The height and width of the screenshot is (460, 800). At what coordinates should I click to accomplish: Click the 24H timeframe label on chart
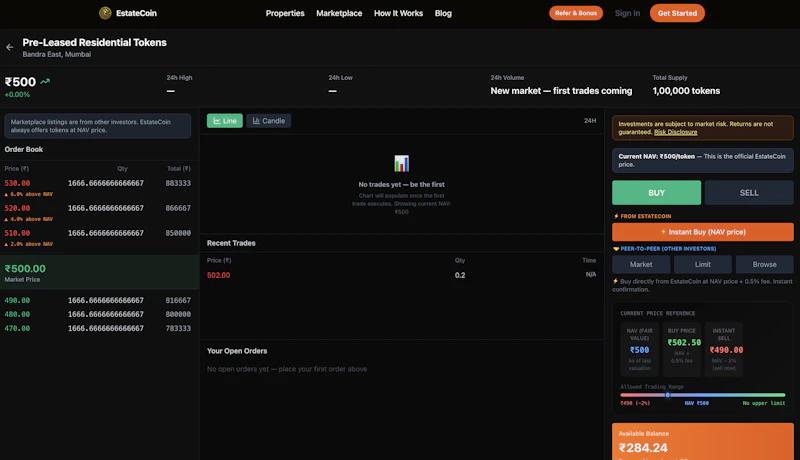point(590,121)
